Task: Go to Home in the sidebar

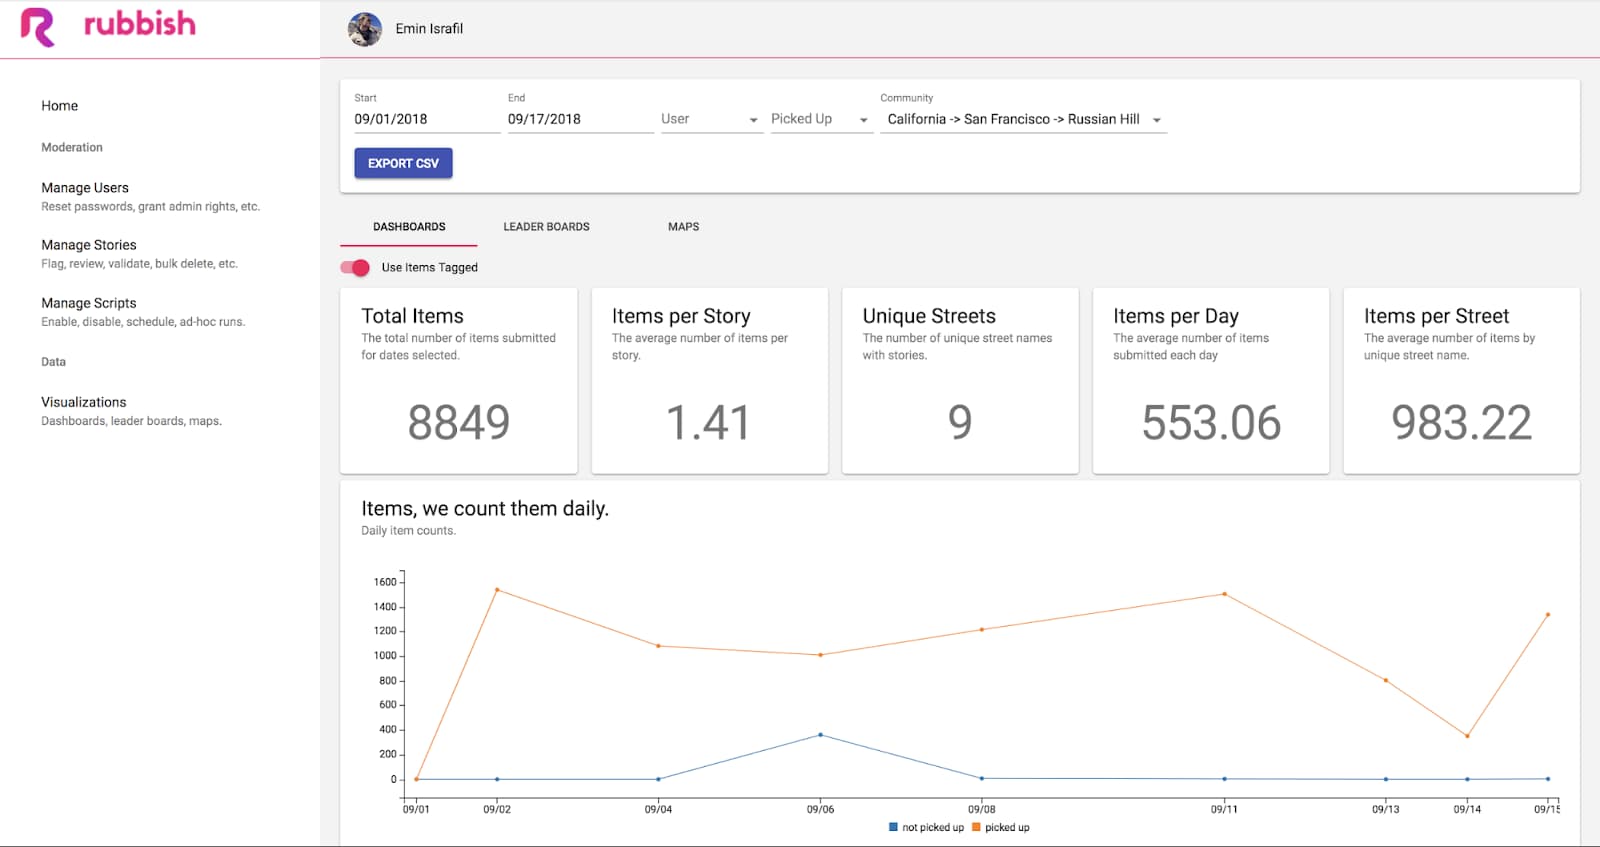Action: 60,106
